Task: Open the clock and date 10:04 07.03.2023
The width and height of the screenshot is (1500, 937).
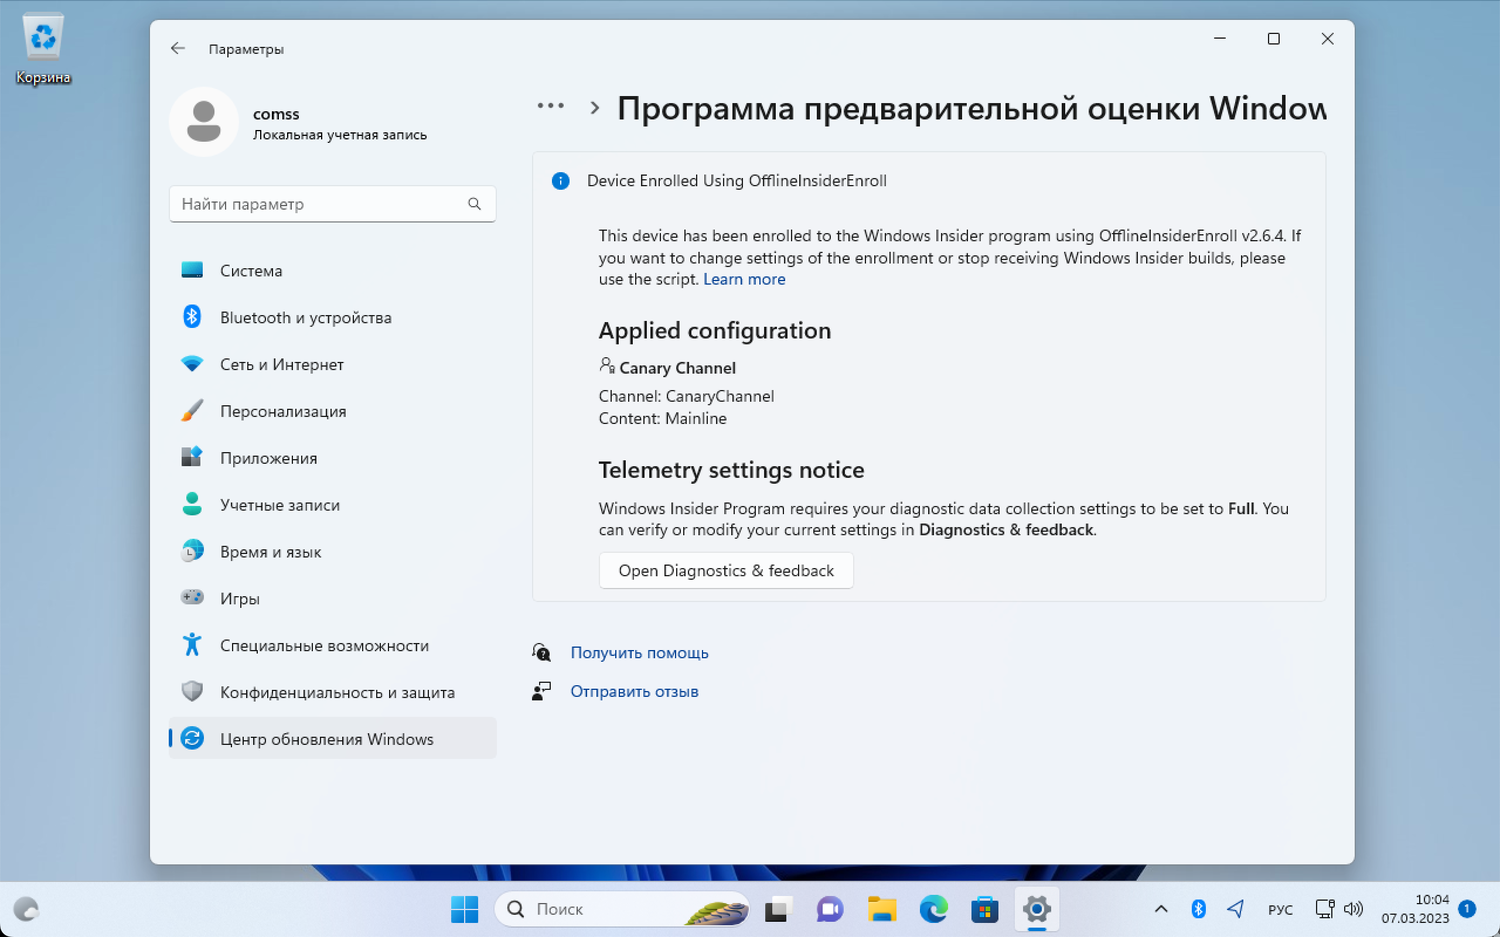Action: [1415, 909]
